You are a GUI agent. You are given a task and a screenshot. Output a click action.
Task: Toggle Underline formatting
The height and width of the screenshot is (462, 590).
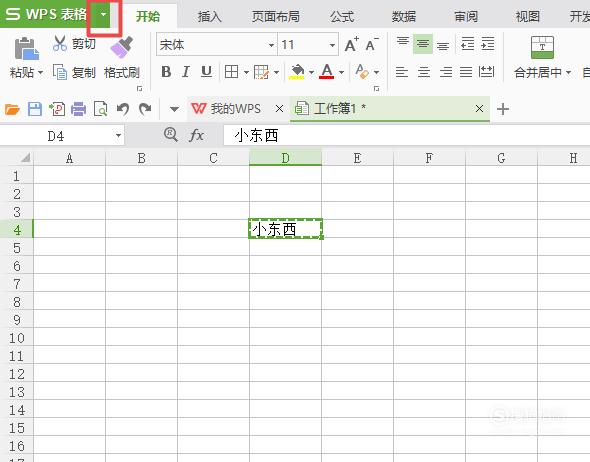pos(206,72)
